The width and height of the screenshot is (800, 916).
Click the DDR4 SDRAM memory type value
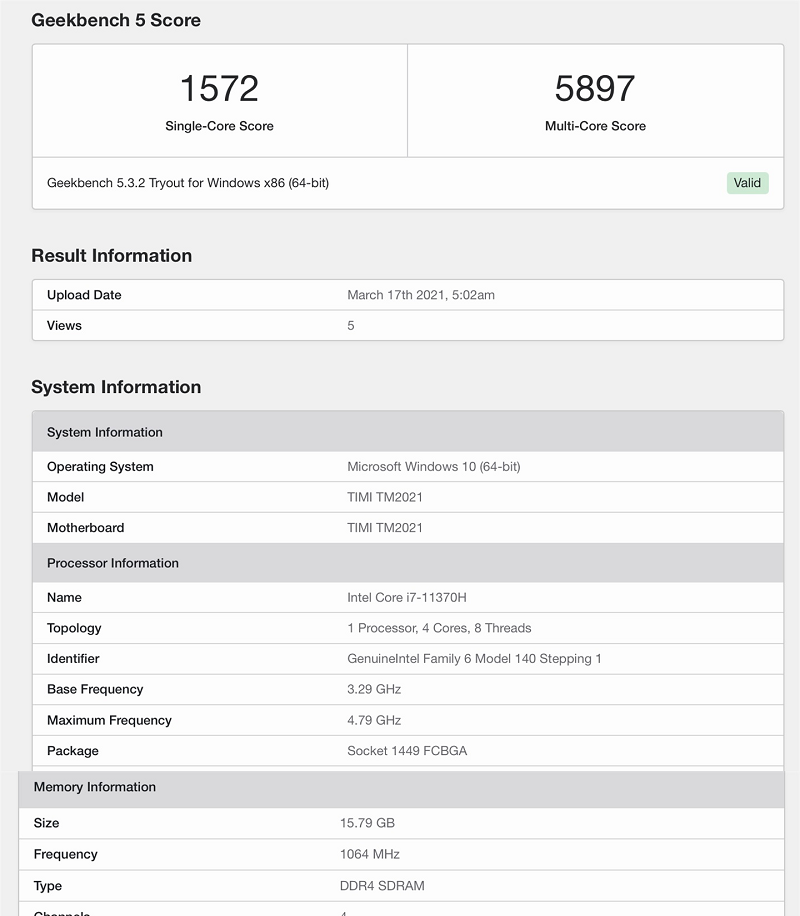click(381, 885)
